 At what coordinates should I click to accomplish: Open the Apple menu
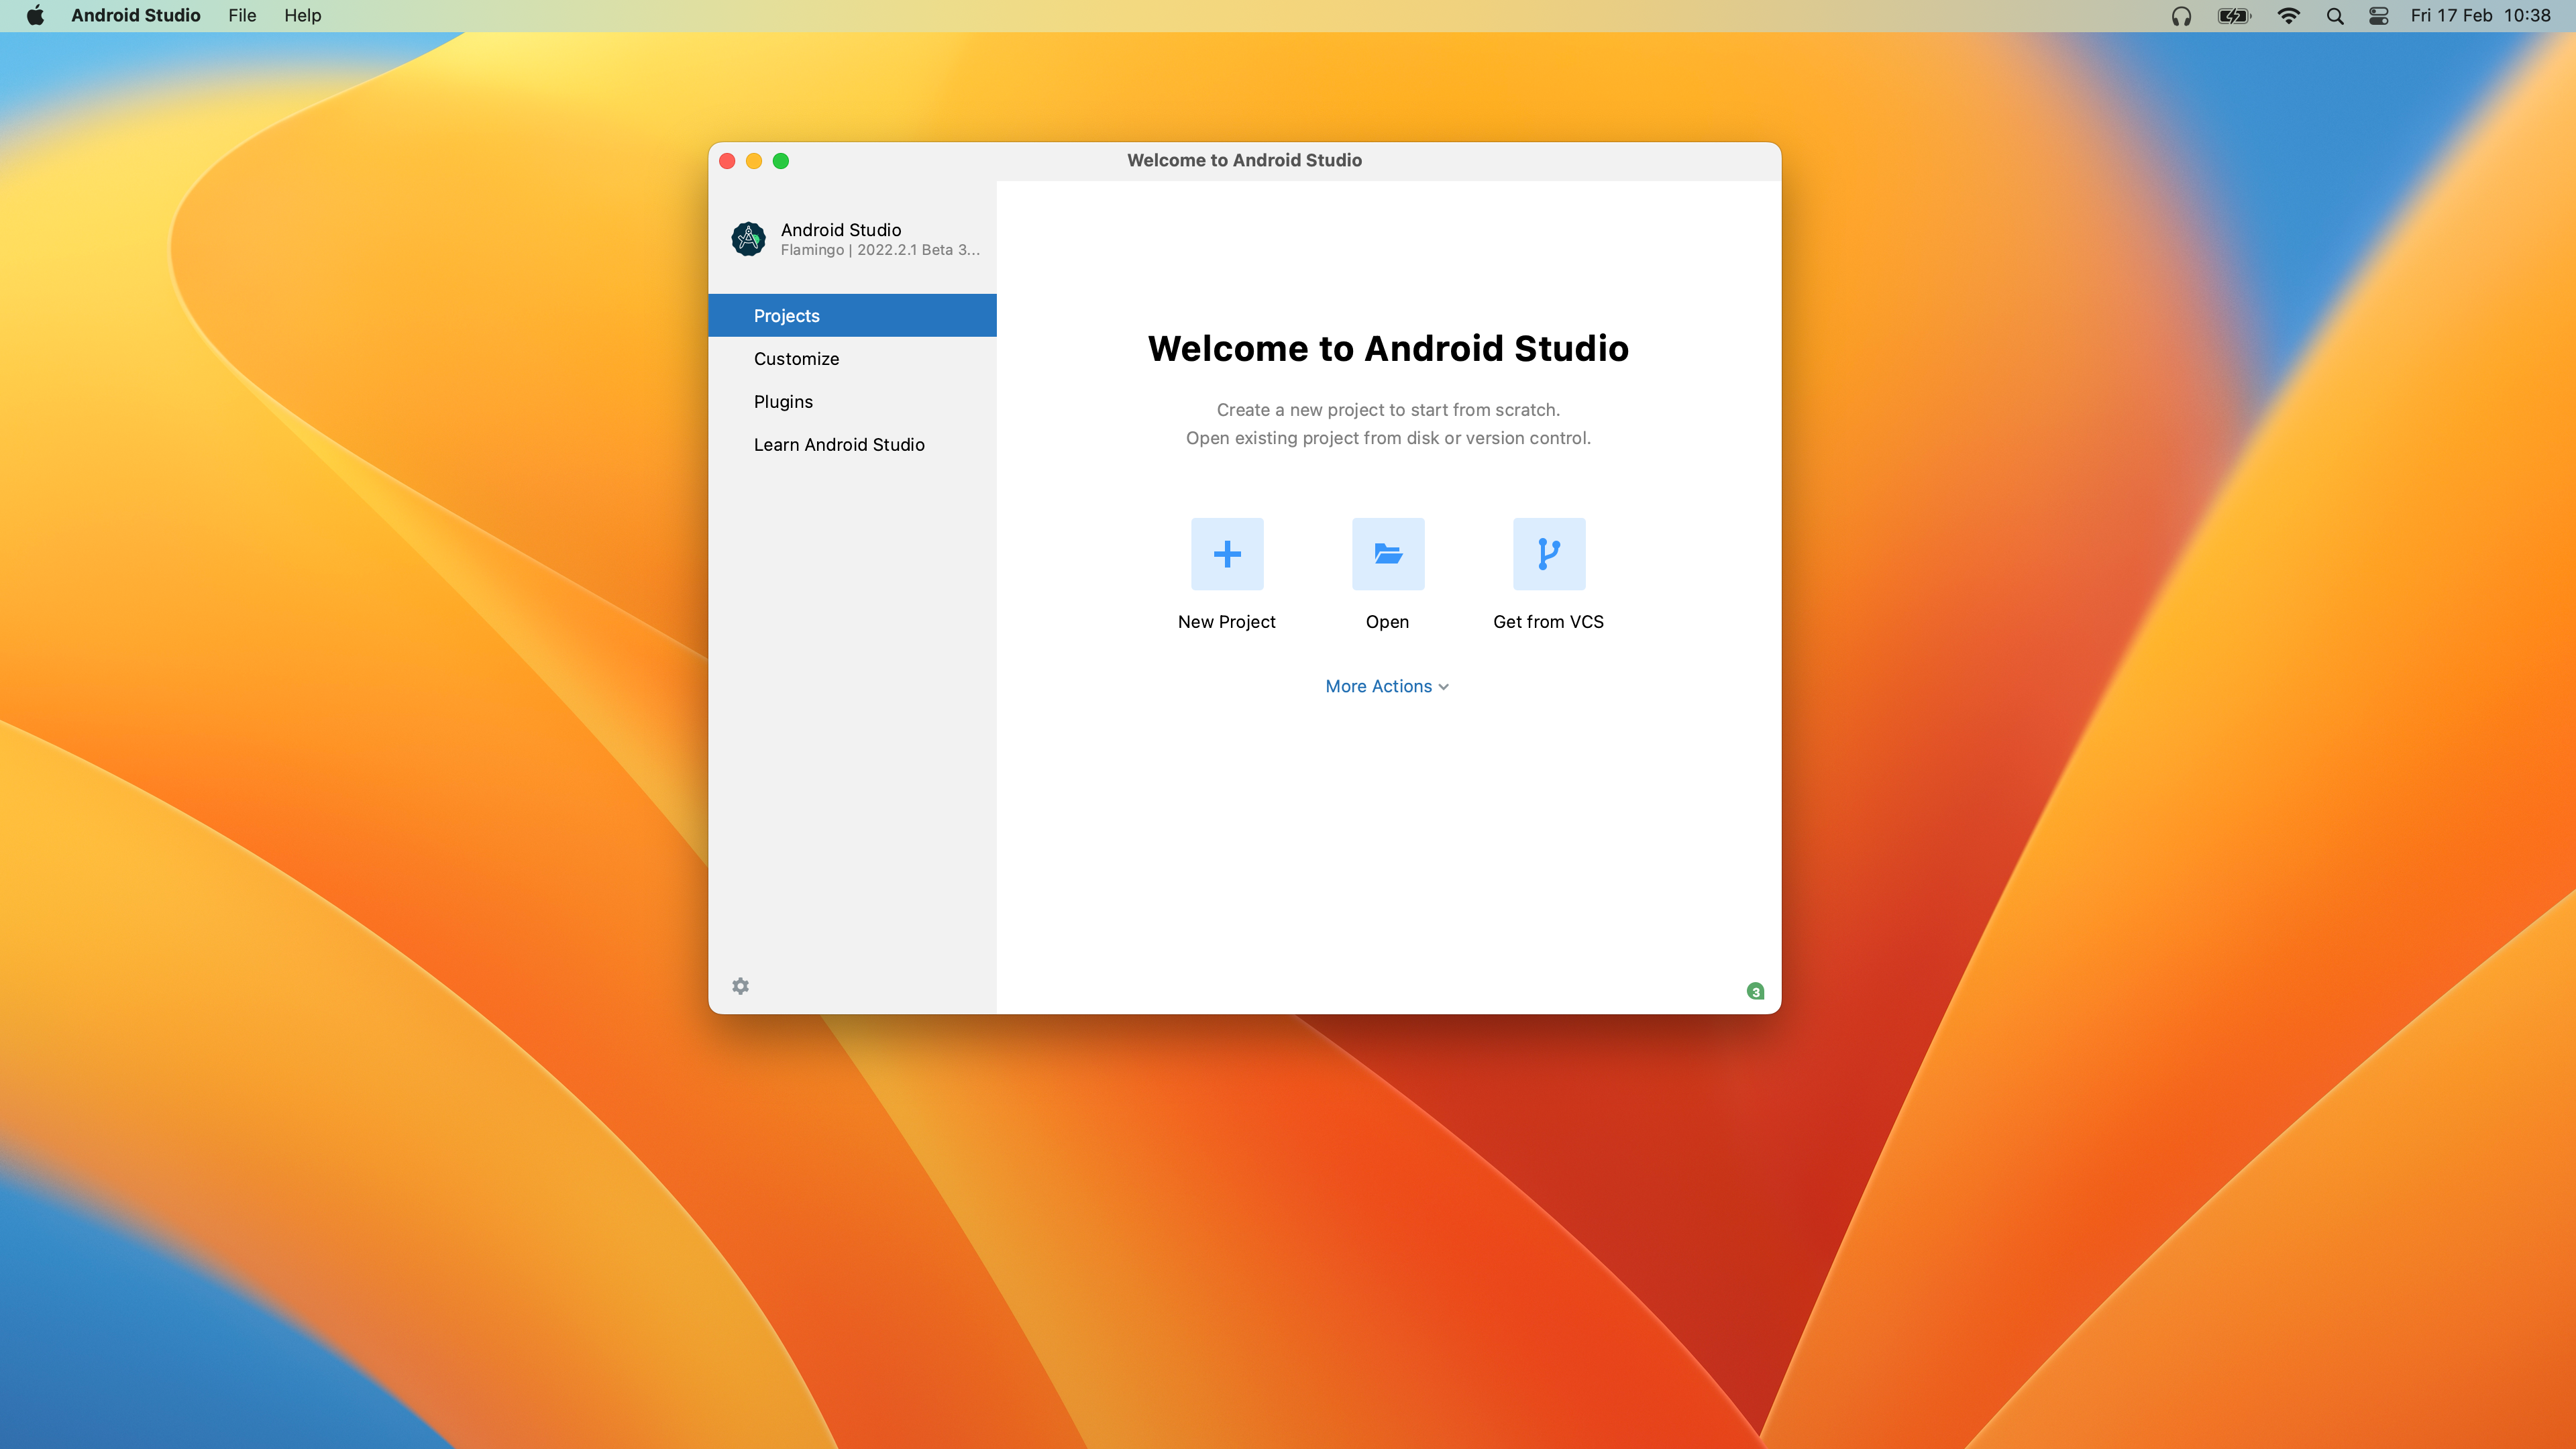(x=35, y=16)
